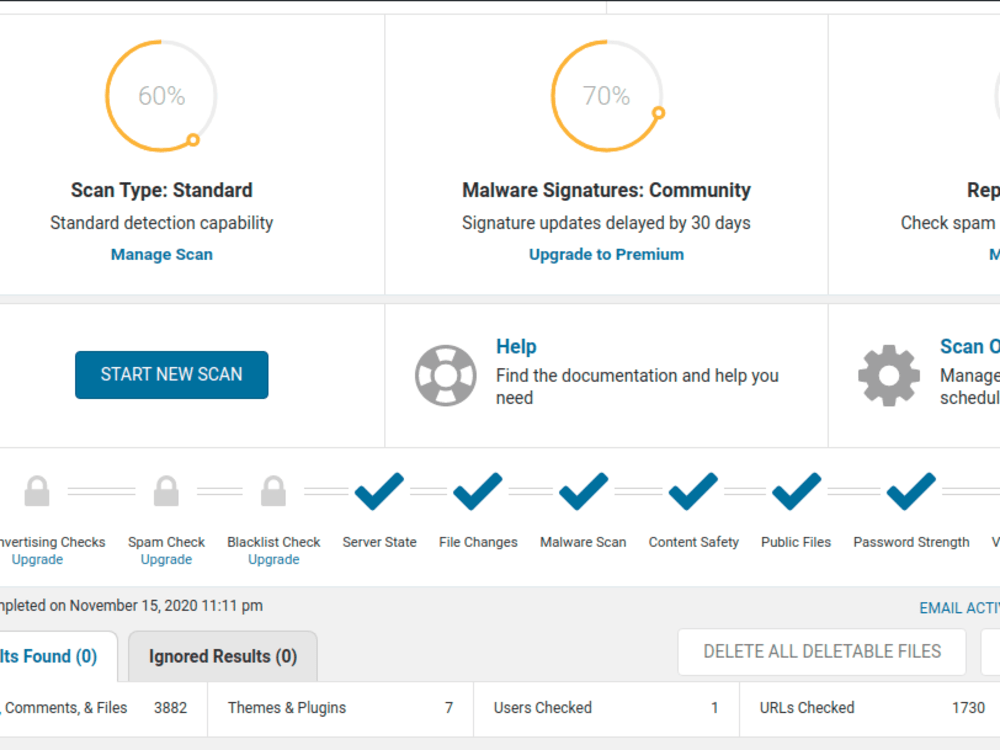Click the Password Strength checkmark
The height and width of the screenshot is (750, 1000).
click(x=911, y=491)
